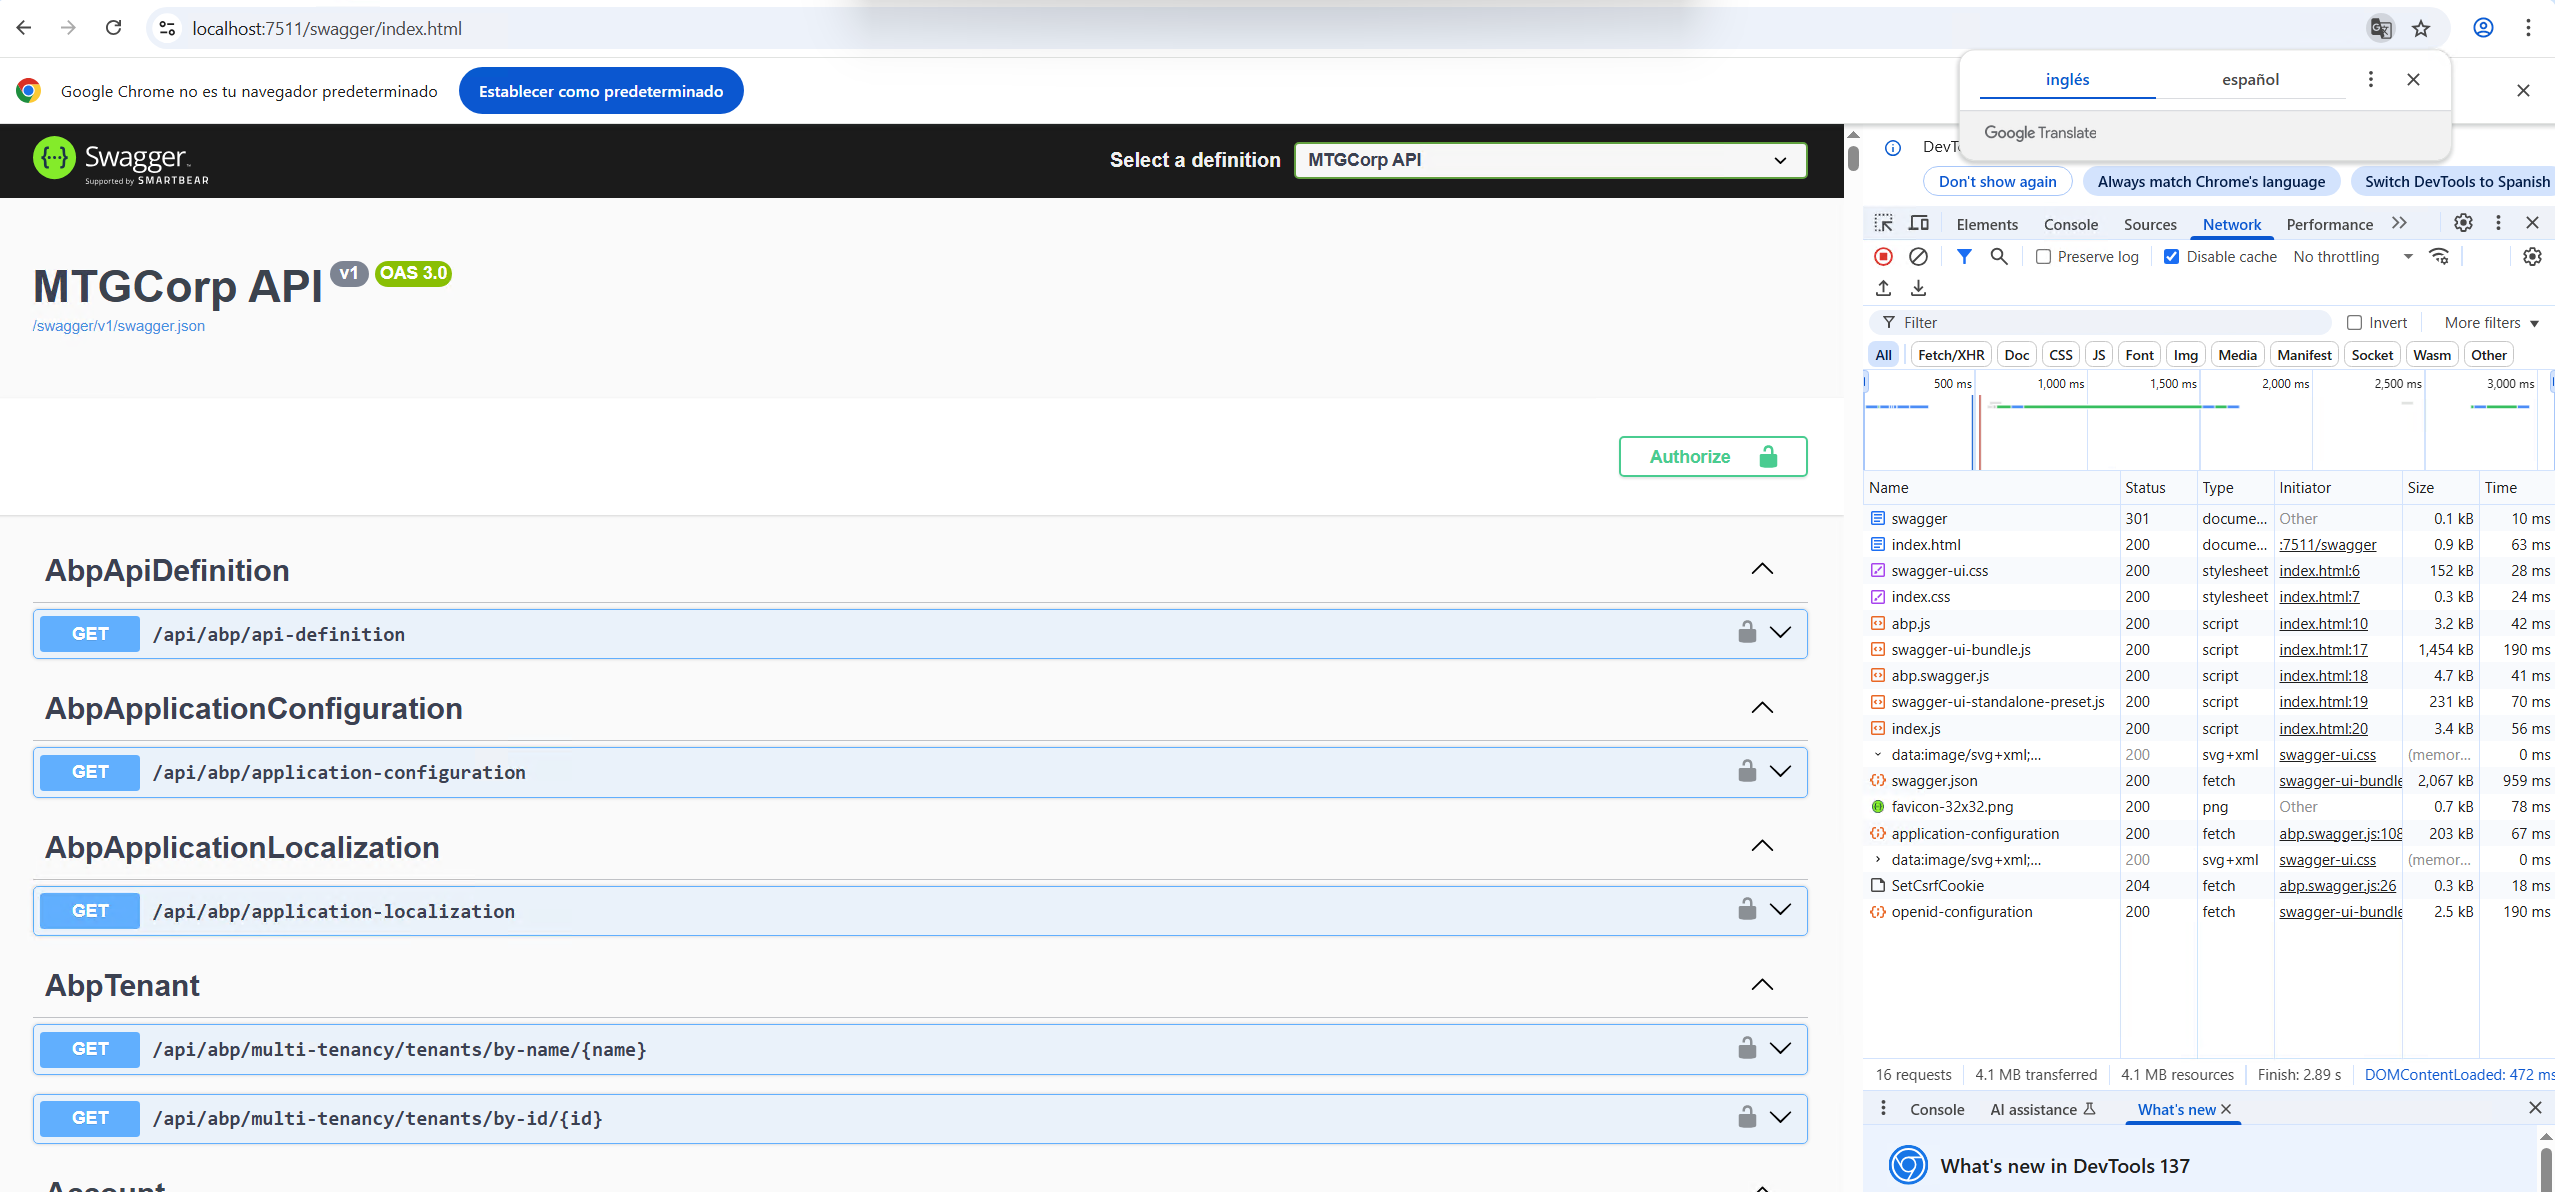Enable the Preserve log checkbox
2555x1192 pixels.
2044,257
